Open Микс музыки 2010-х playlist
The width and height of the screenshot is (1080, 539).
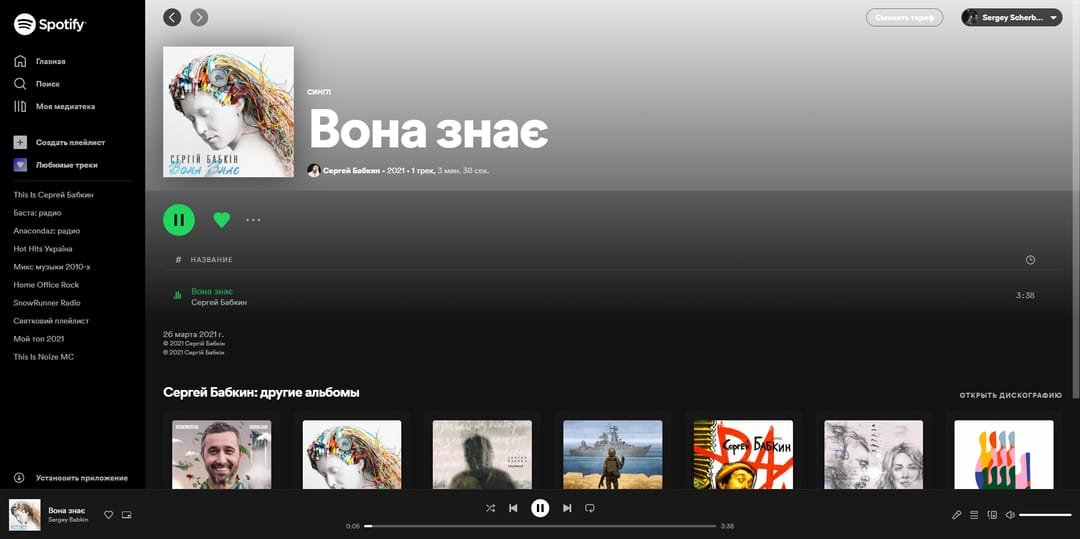point(52,266)
